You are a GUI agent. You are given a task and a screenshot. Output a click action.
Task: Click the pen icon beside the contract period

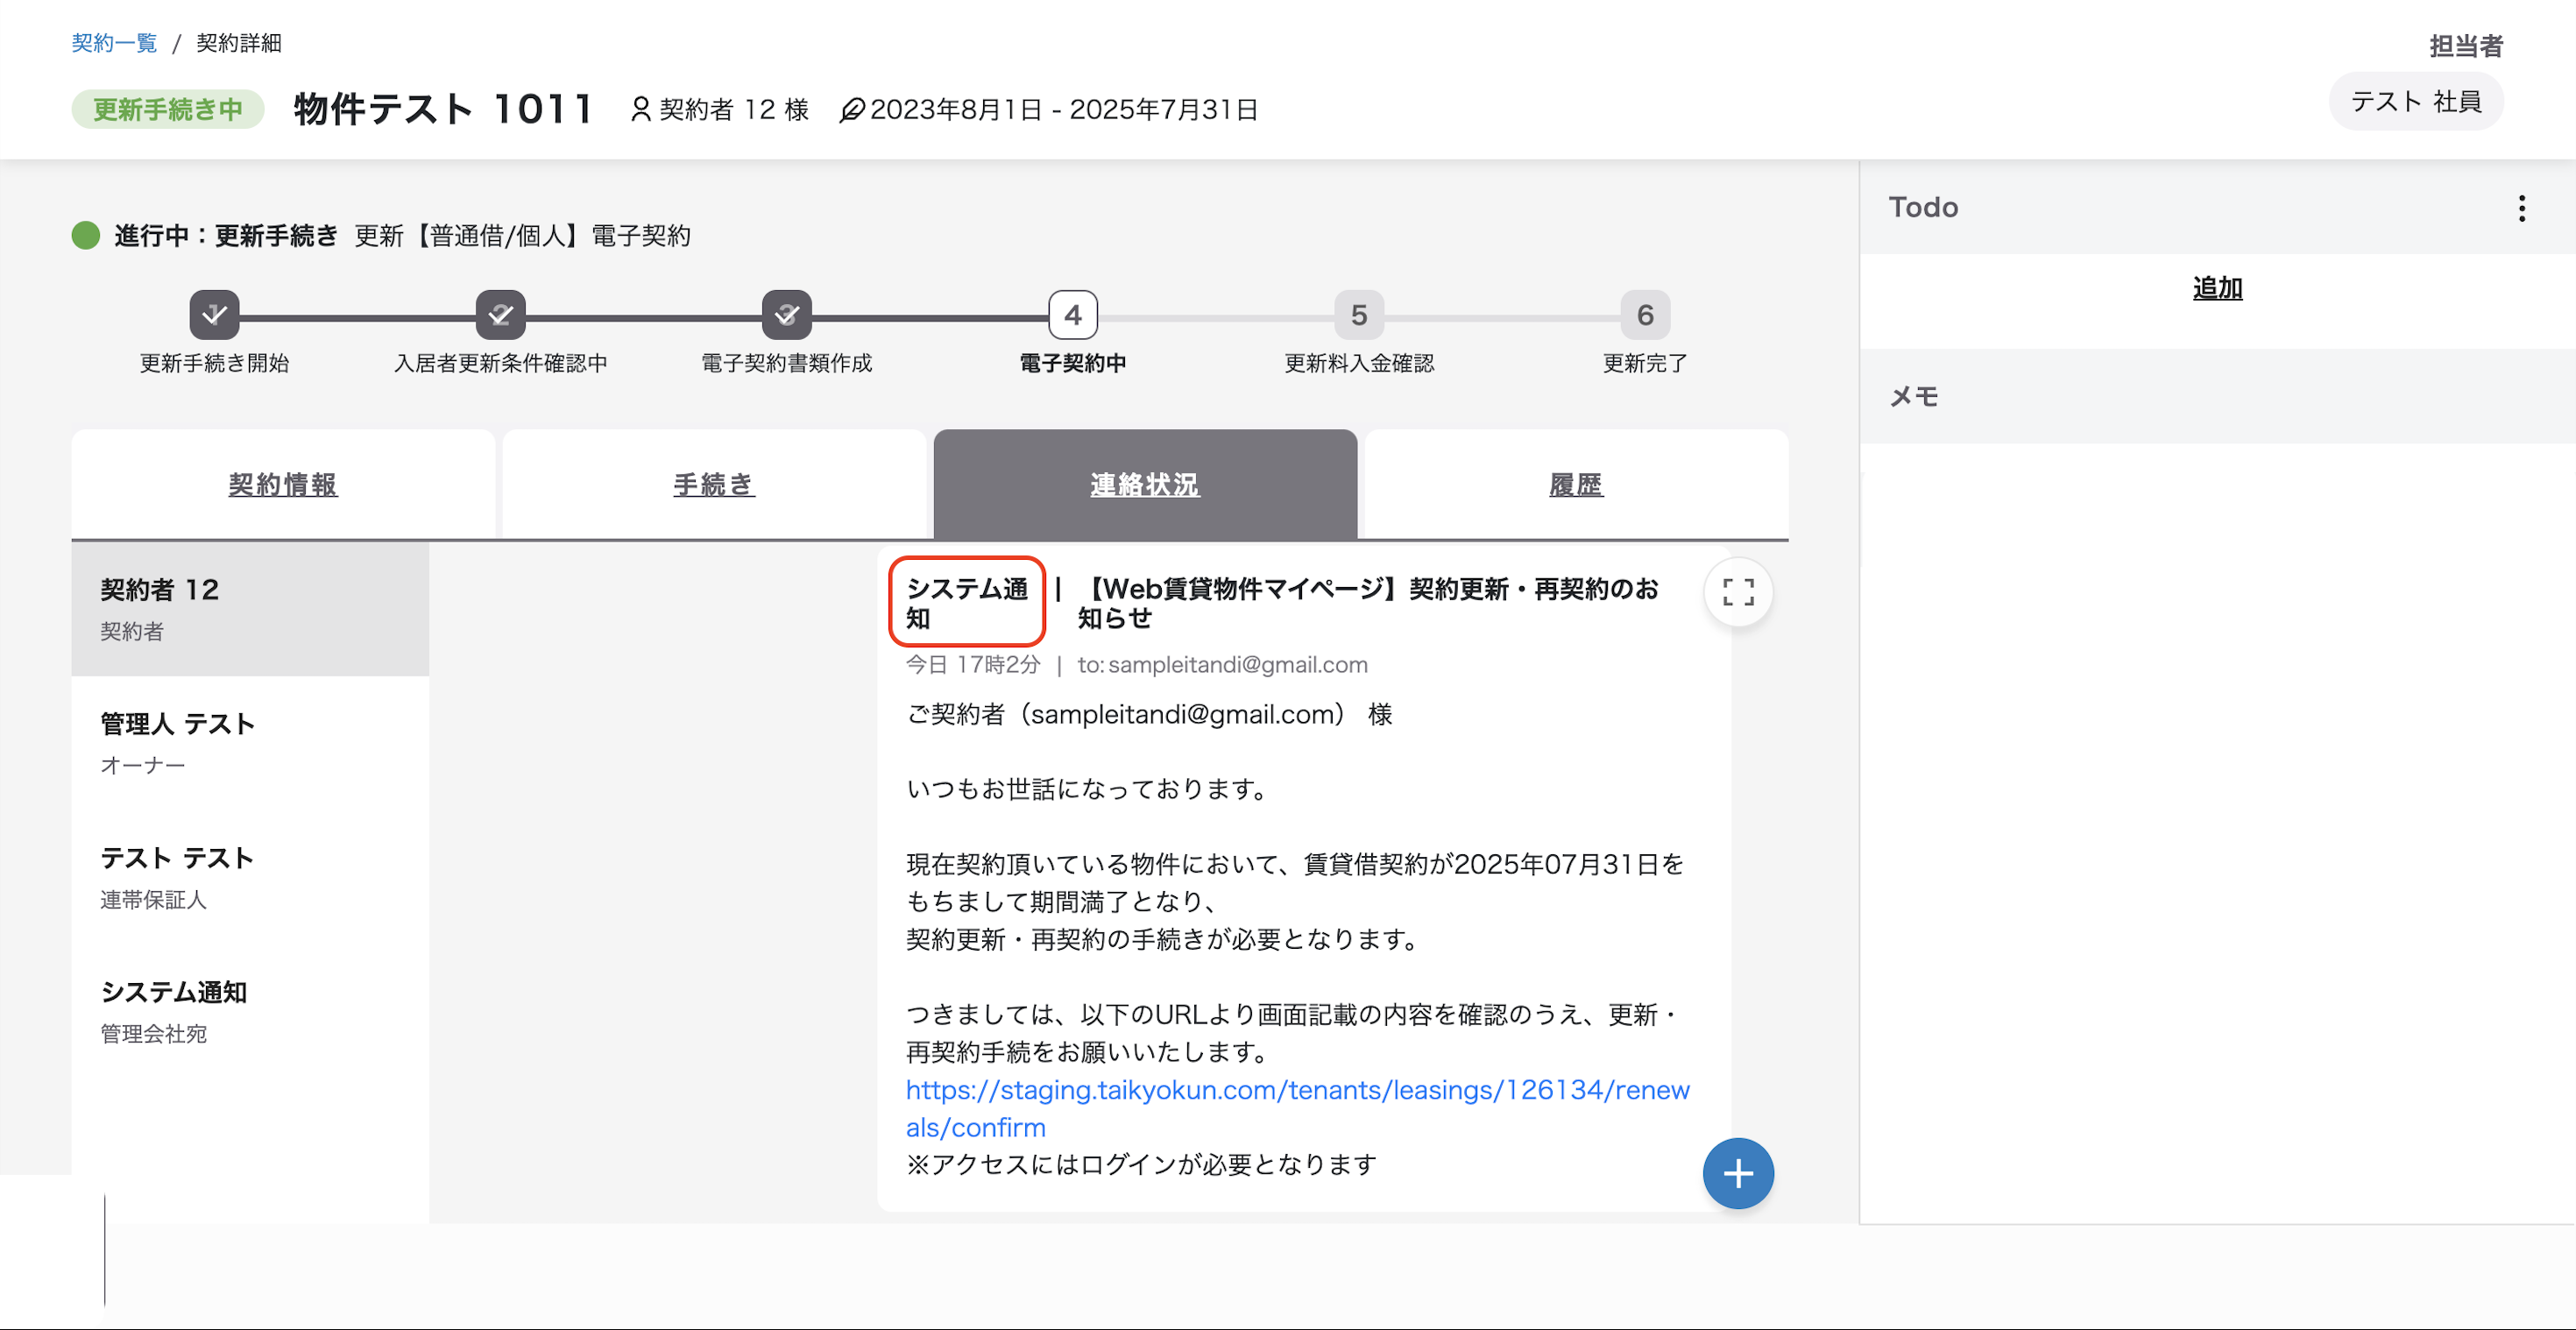851,109
